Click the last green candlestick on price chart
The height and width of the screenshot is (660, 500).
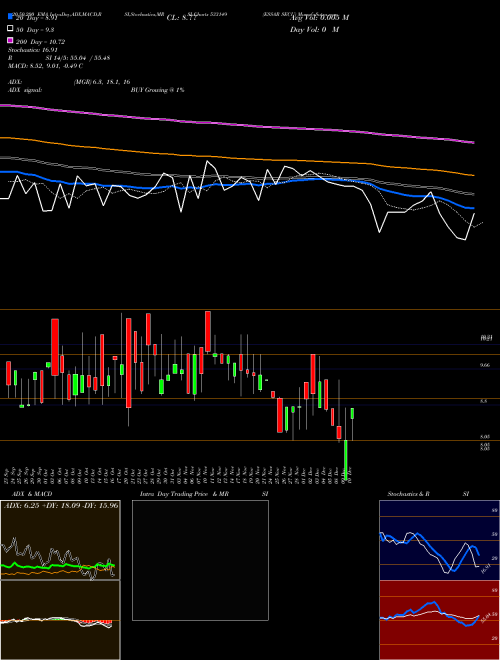(x=352, y=413)
